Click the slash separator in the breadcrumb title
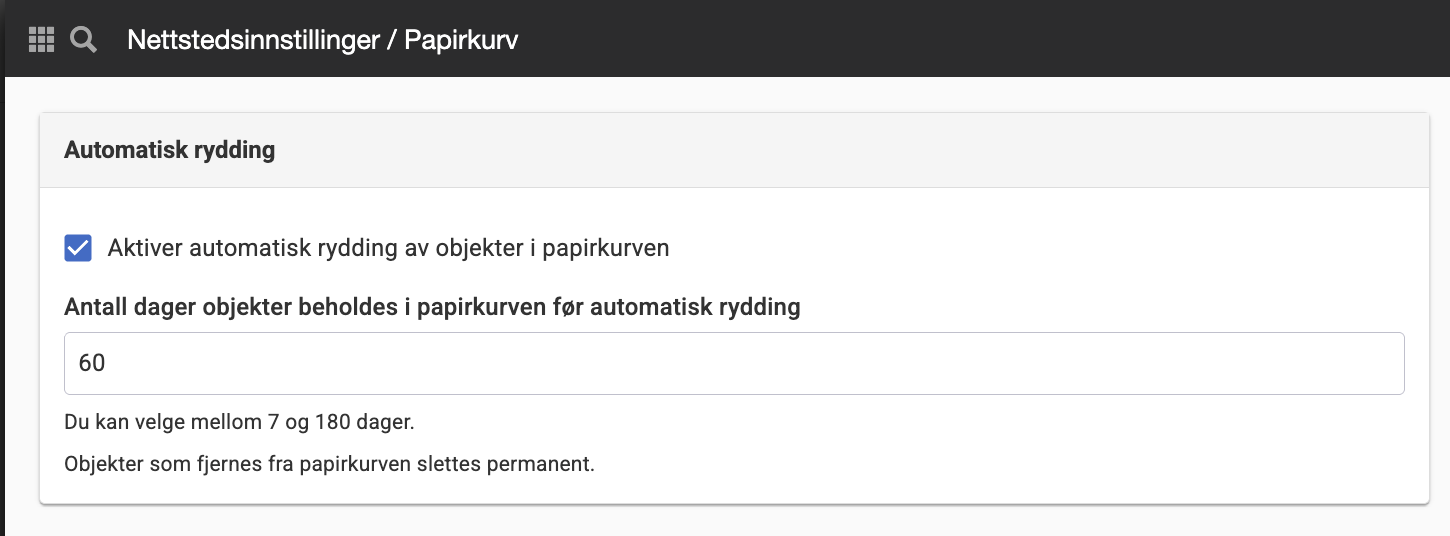 [x=393, y=40]
